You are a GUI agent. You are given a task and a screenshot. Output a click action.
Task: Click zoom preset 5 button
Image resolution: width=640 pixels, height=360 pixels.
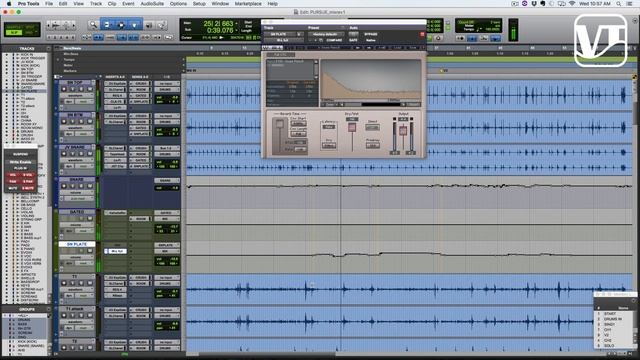[73, 37]
